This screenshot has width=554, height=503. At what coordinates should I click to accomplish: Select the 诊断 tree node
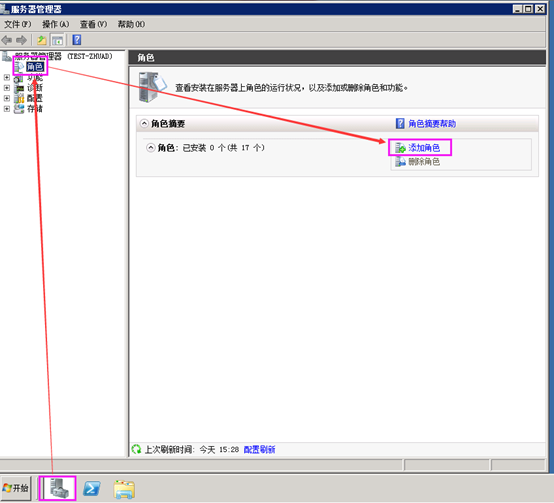point(35,88)
